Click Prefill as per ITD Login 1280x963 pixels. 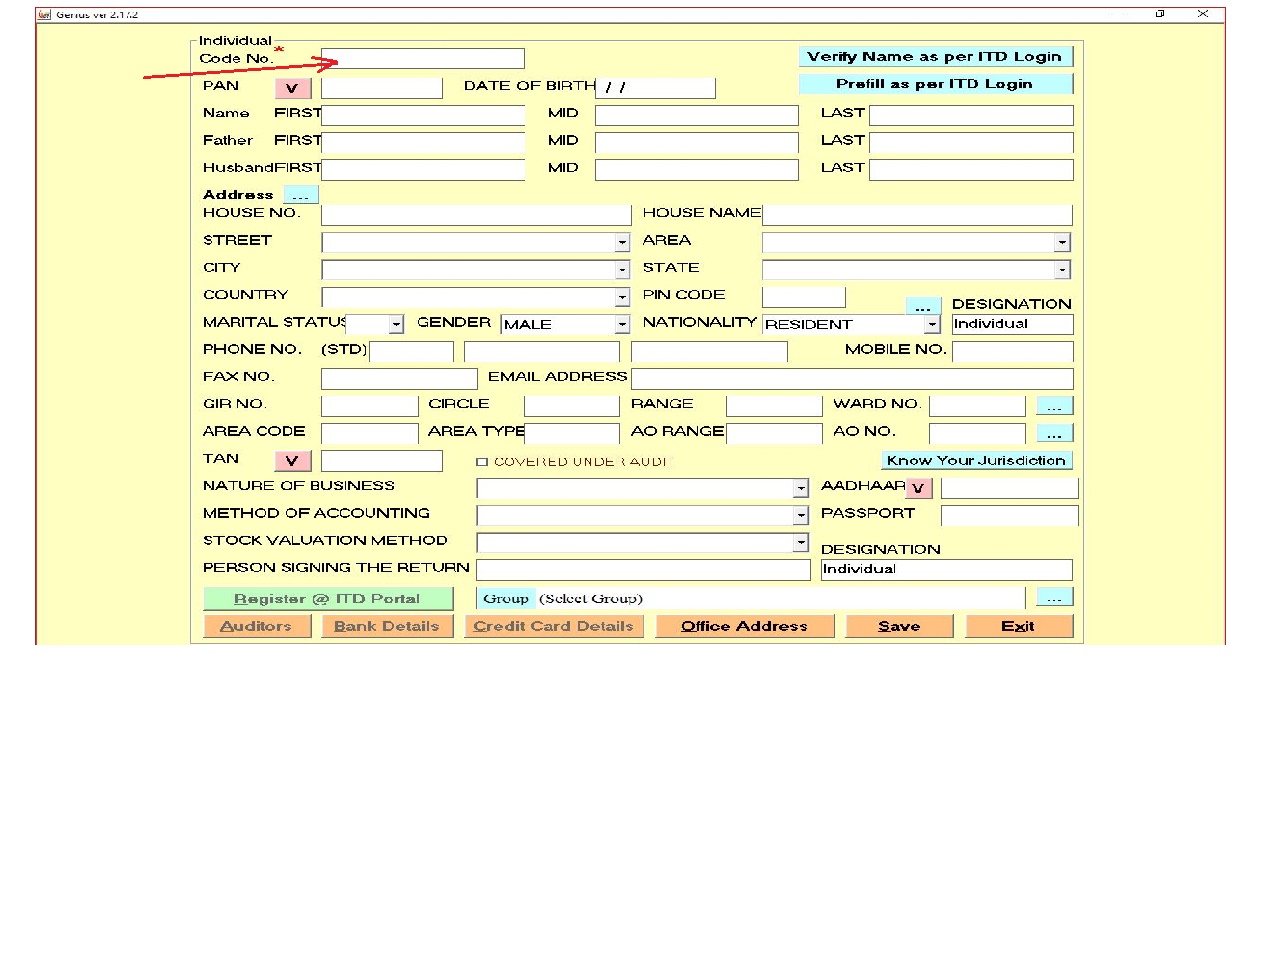(x=935, y=84)
